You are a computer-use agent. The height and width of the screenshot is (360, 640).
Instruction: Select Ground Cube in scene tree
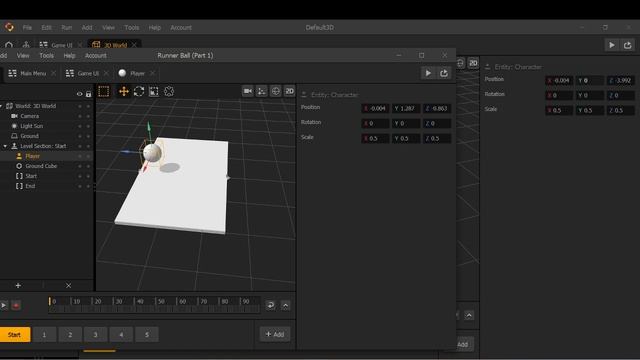41,166
